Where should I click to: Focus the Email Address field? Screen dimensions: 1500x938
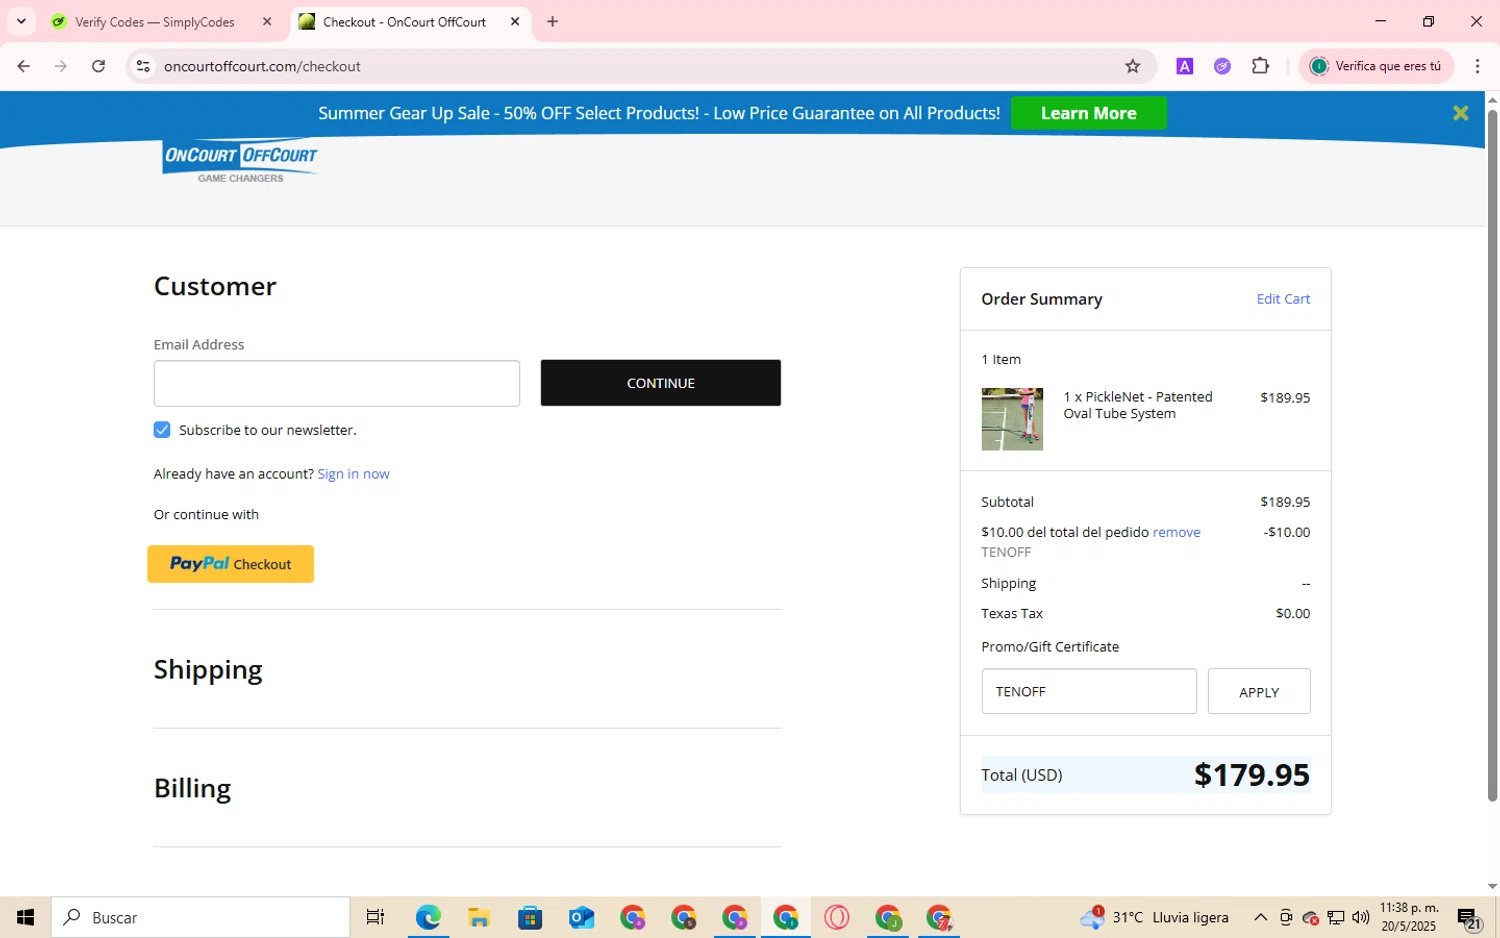coord(337,383)
